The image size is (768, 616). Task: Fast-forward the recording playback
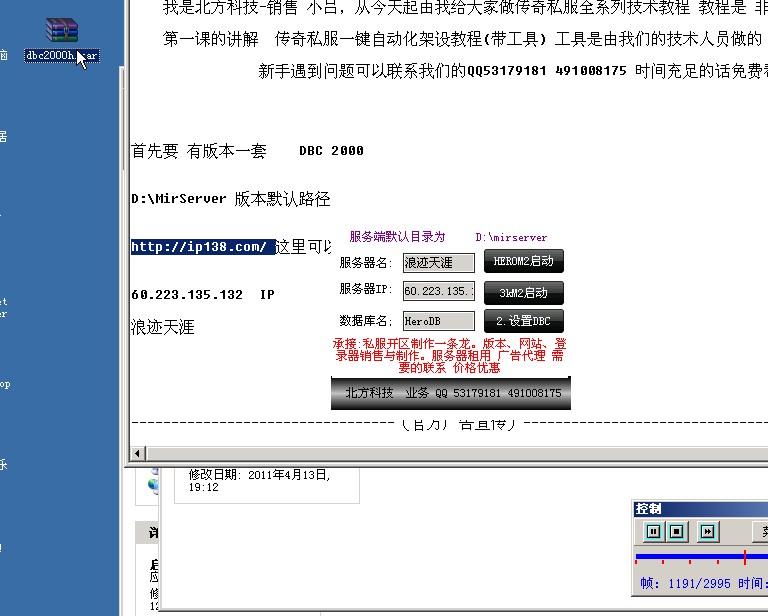pyautogui.click(x=708, y=531)
